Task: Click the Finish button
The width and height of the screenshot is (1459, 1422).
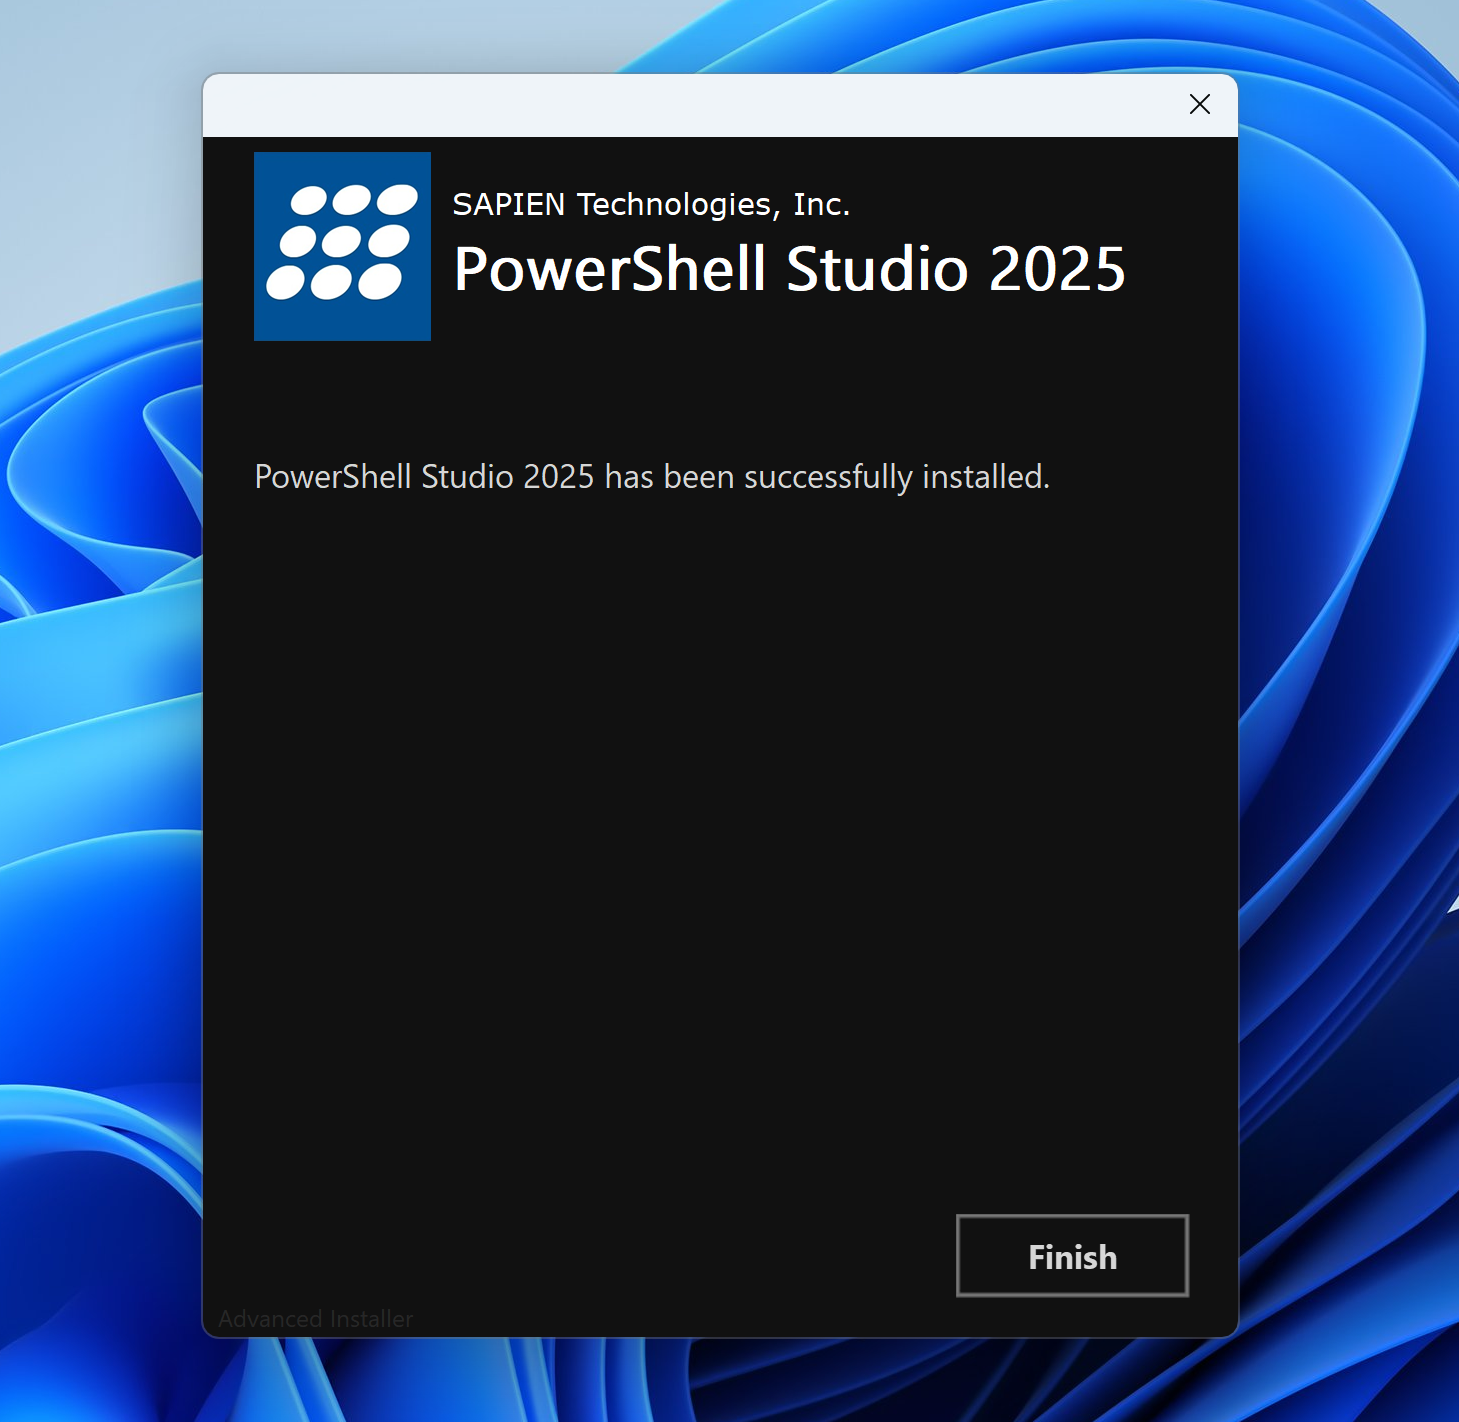Action: (1072, 1256)
